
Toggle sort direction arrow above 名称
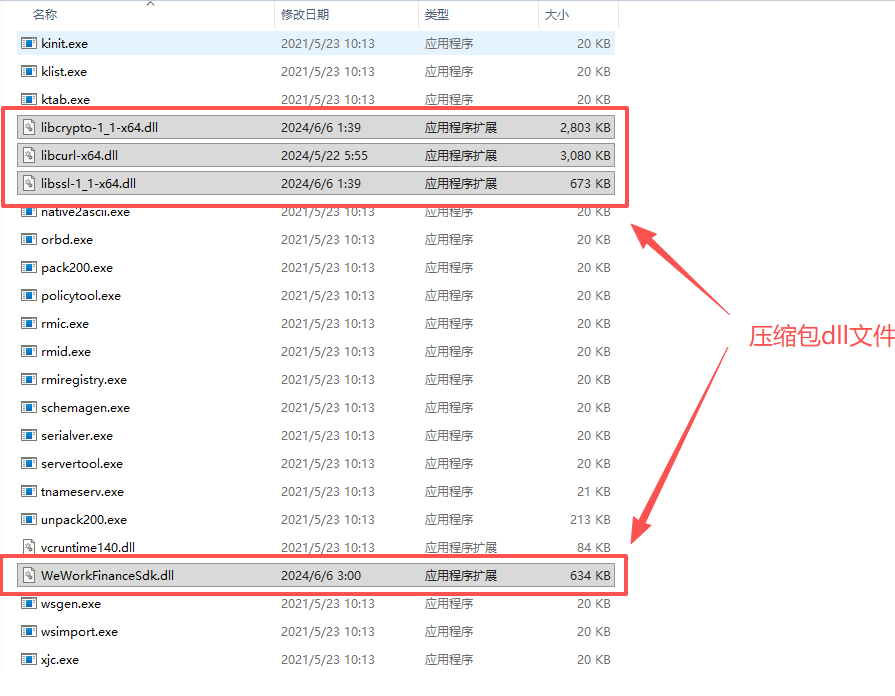click(x=151, y=3)
